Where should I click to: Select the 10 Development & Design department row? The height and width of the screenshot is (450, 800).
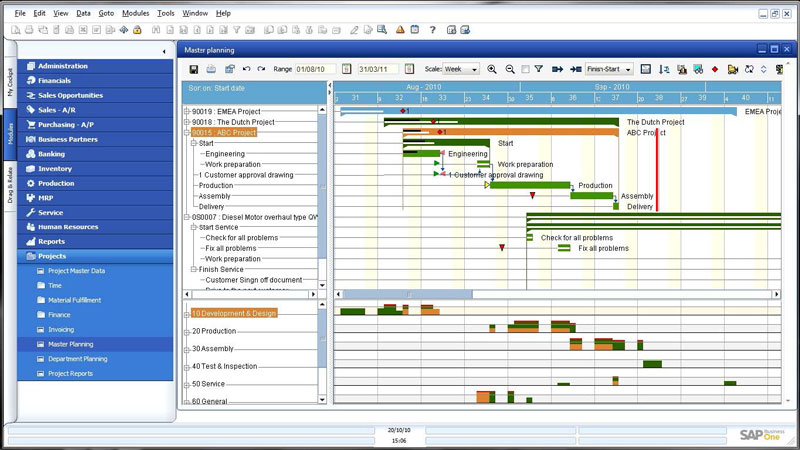(x=234, y=313)
